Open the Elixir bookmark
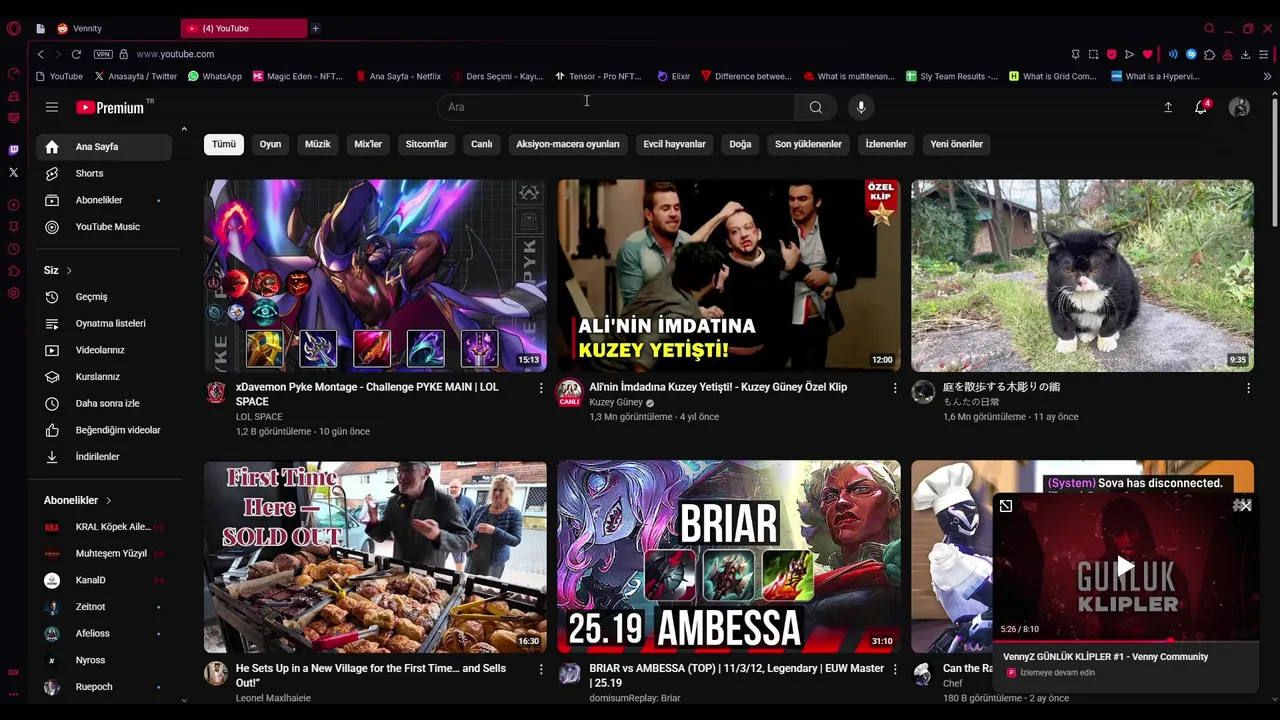Screen dimensions: 1280x720 pyautogui.click(x=674, y=76)
